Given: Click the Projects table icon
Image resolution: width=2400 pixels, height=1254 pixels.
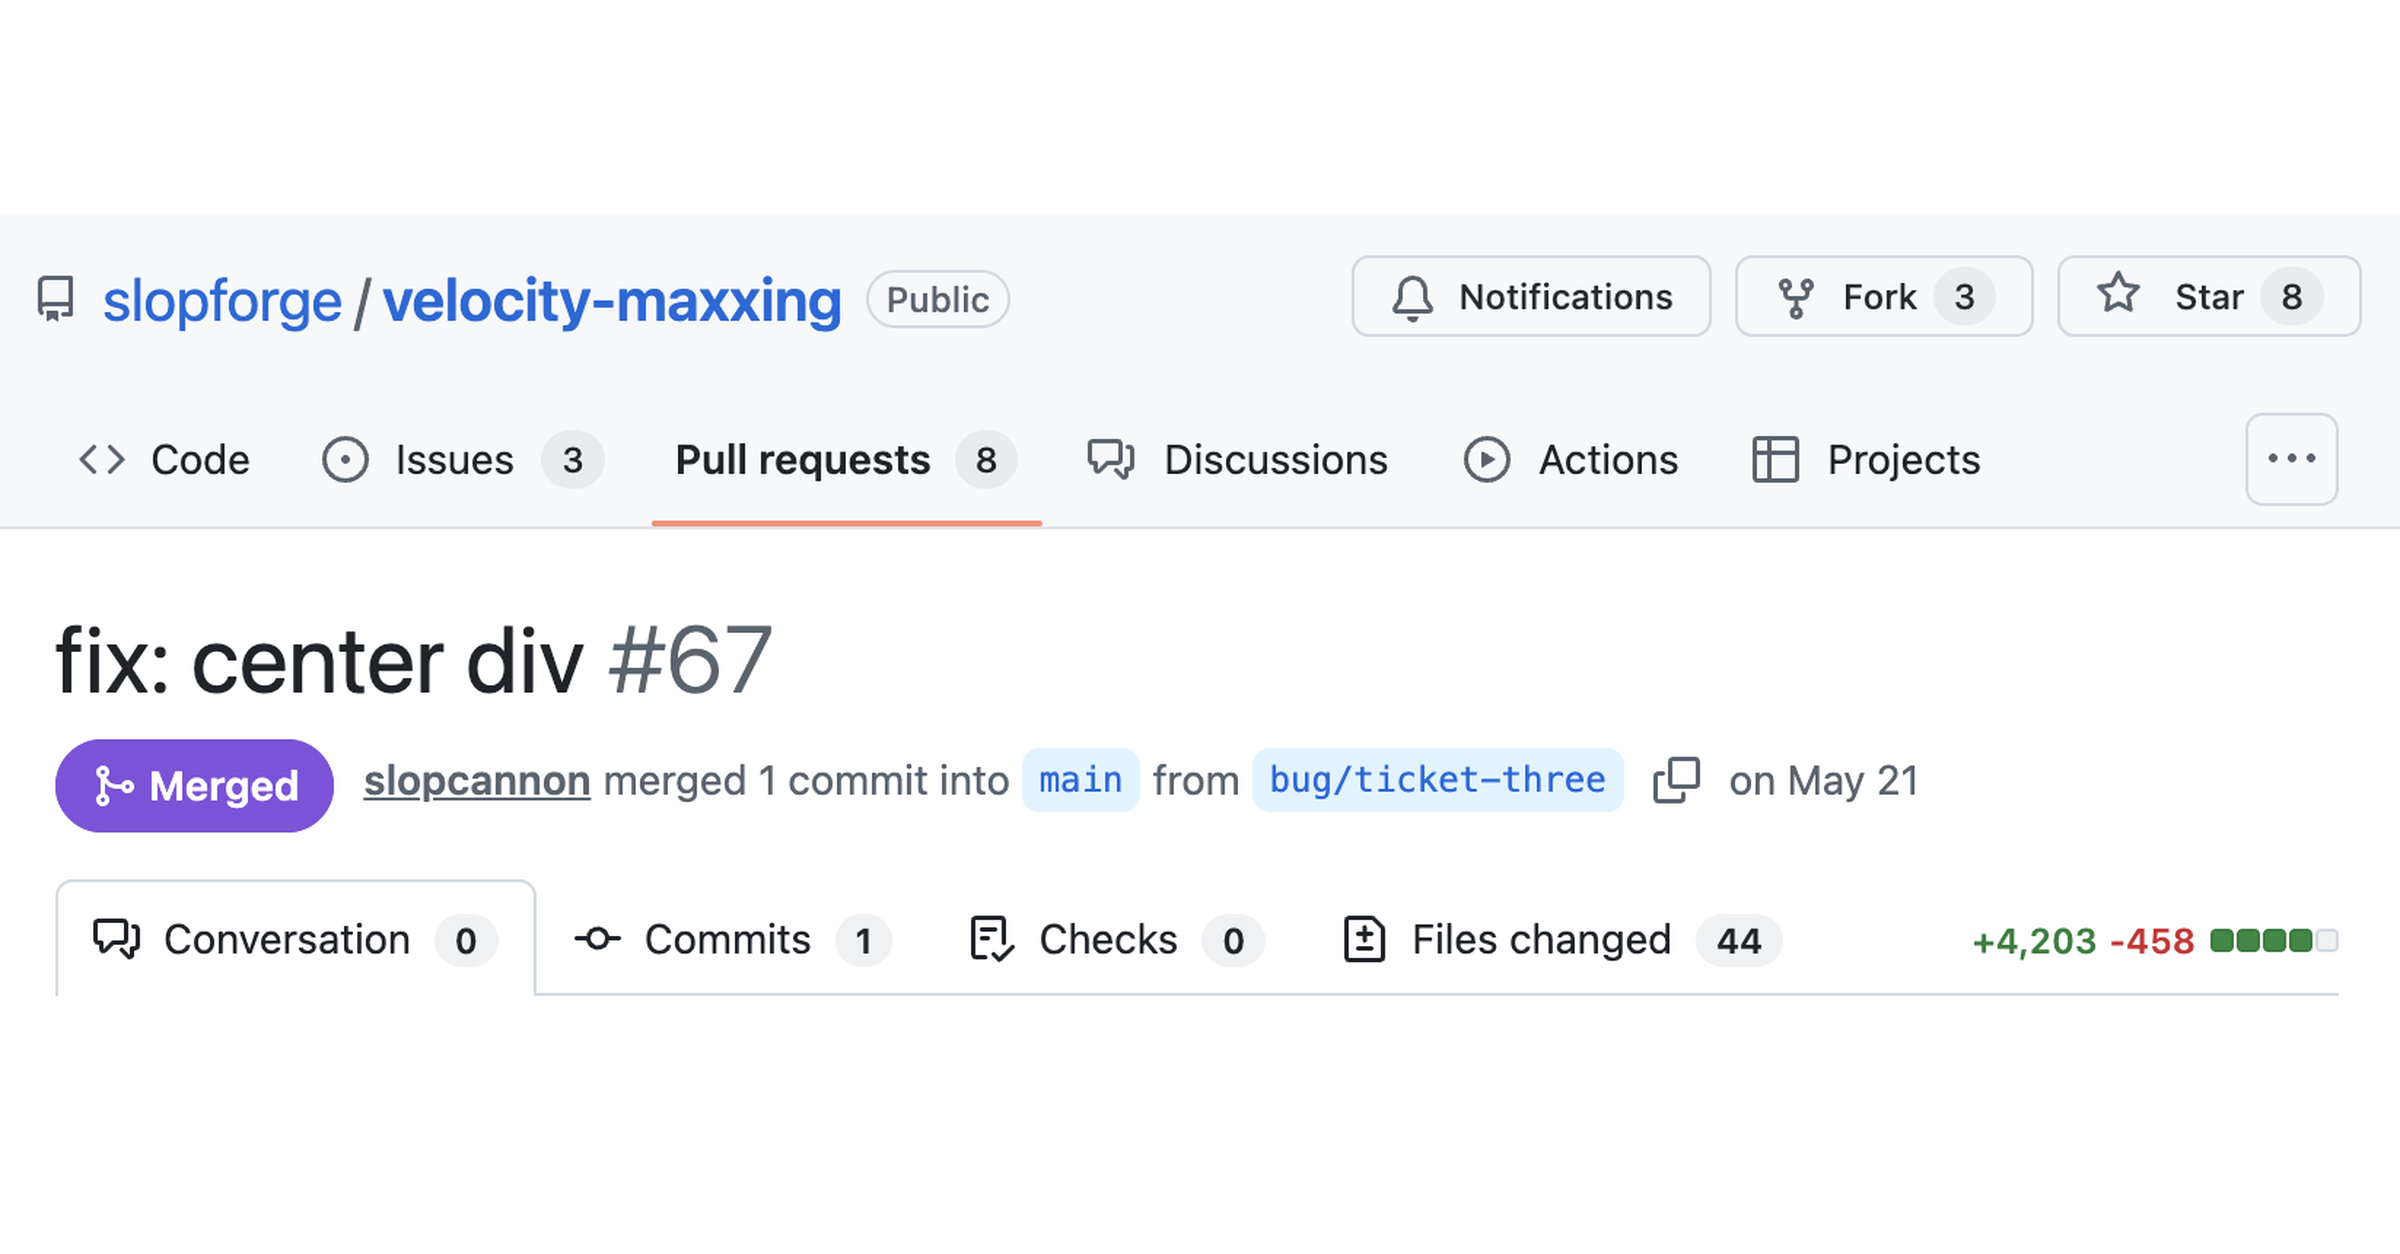Looking at the screenshot, I should point(1776,460).
